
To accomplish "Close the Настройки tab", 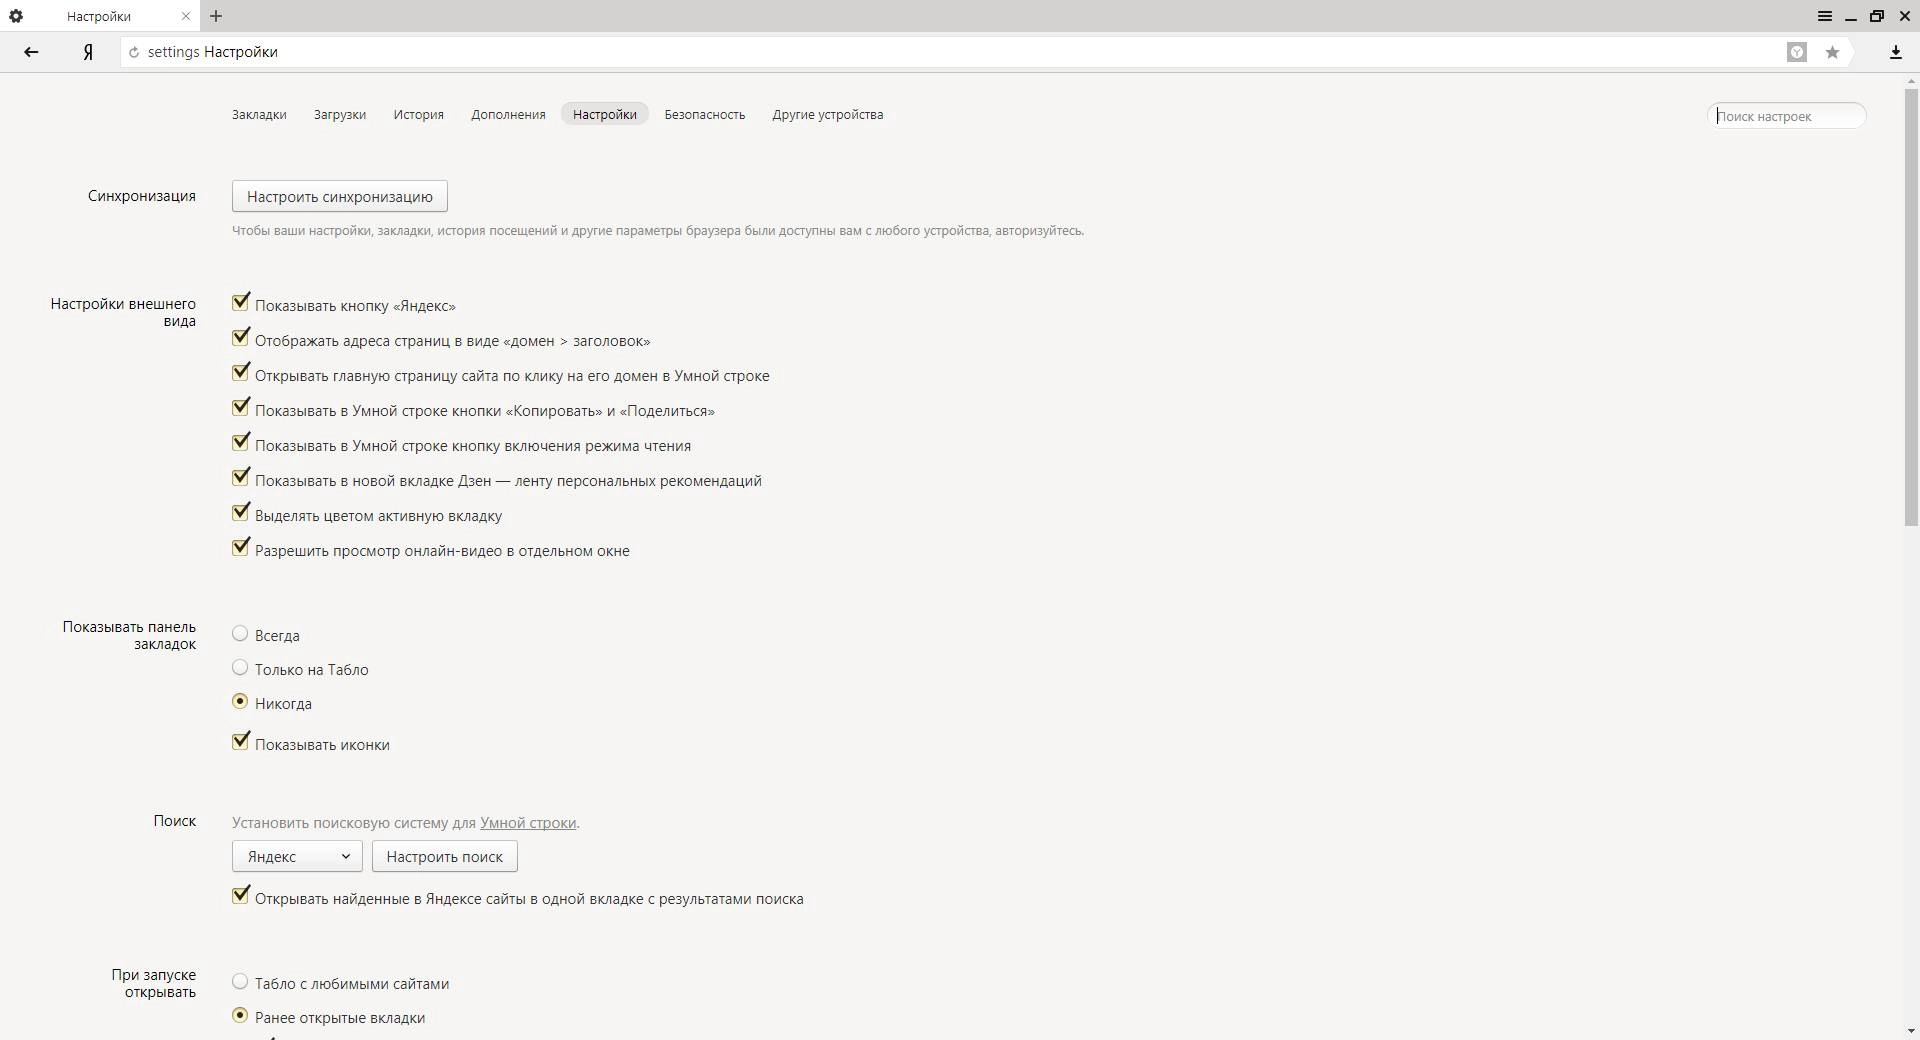I will [185, 16].
